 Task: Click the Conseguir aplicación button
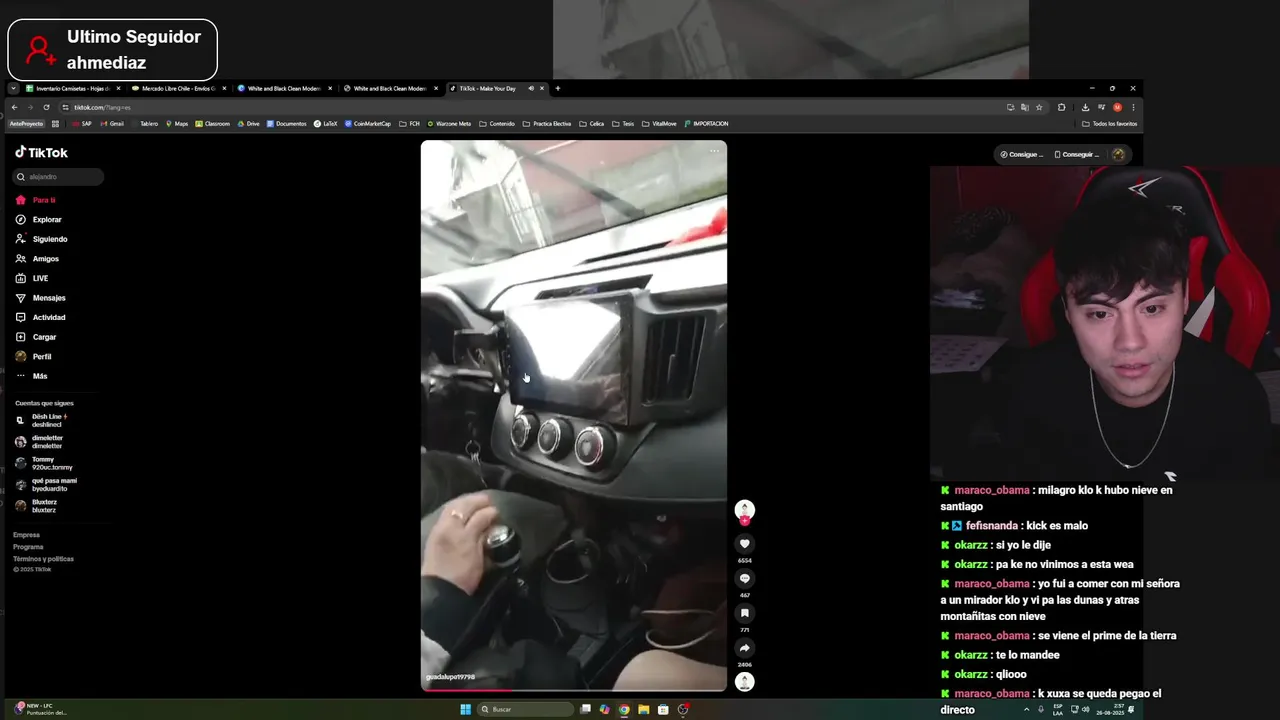1075,154
